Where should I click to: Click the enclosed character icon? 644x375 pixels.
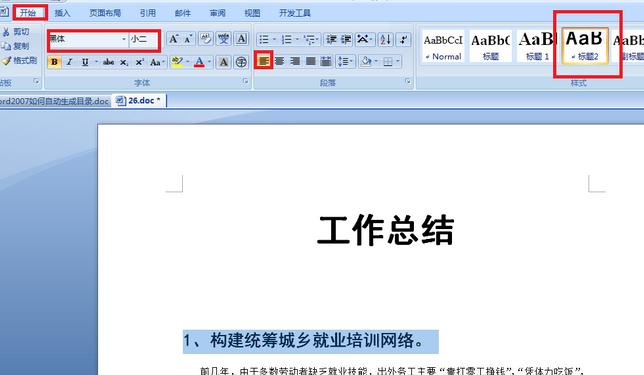click(x=242, y=62)
